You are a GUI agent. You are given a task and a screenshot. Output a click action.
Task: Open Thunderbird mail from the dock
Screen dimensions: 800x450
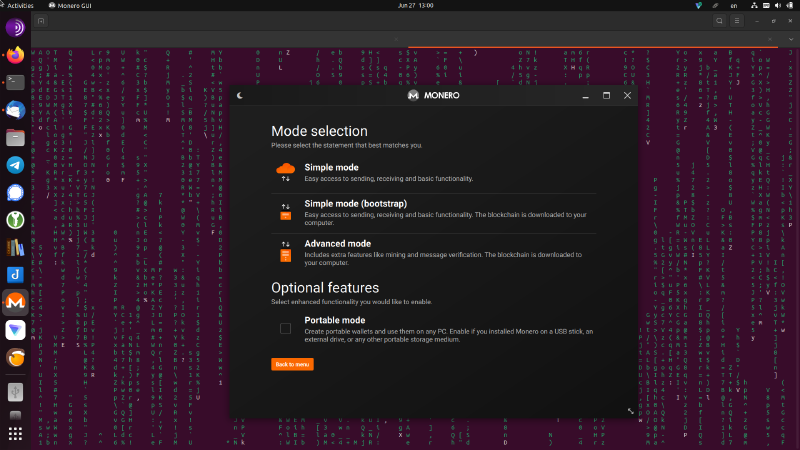click(15, 110)
